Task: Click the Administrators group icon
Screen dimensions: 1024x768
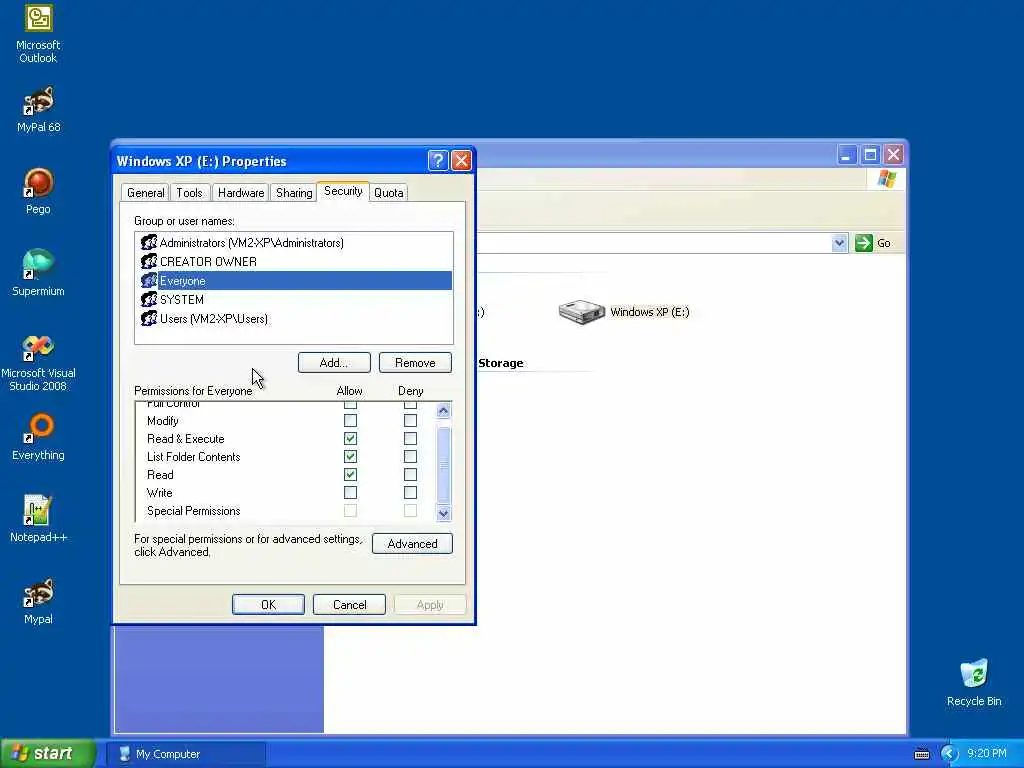Action: coord(149,242)
